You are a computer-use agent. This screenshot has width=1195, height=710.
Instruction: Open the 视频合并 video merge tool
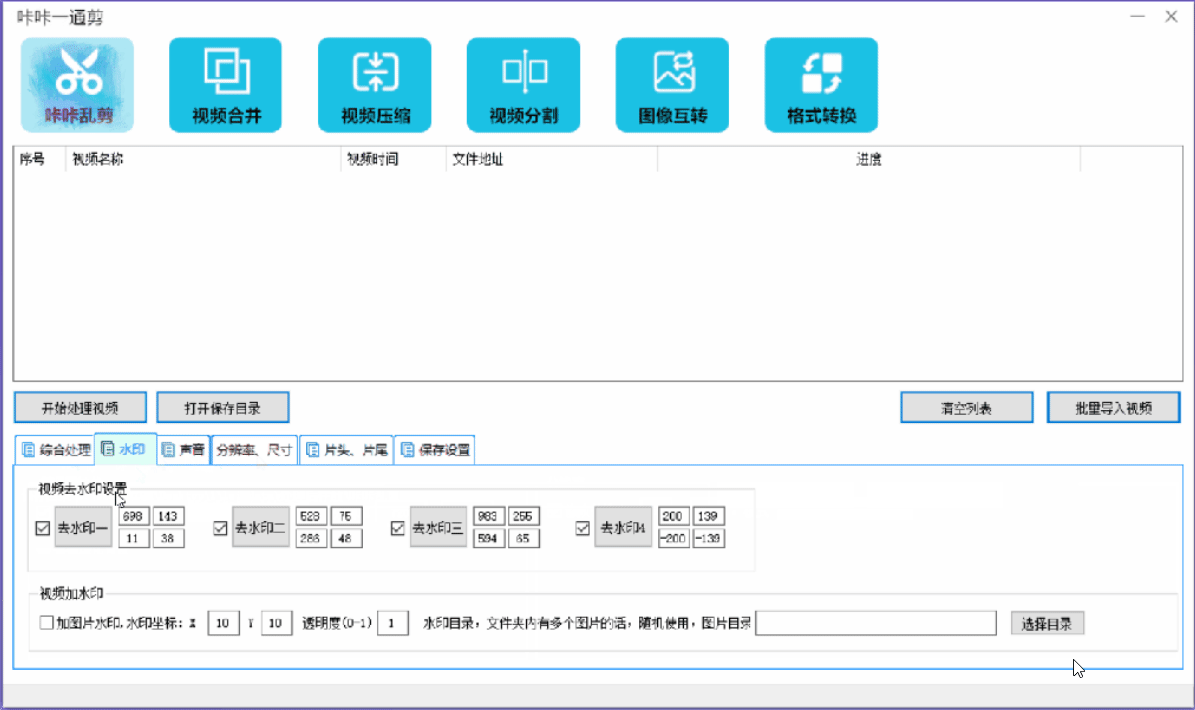pos(226,85)
